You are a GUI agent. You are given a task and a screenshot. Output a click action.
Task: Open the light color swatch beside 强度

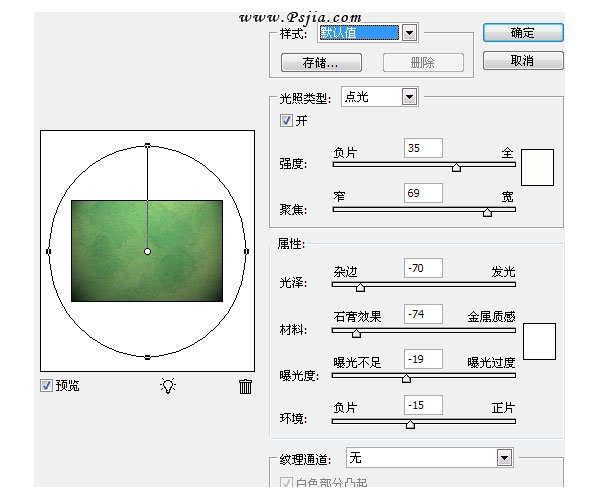538,167
